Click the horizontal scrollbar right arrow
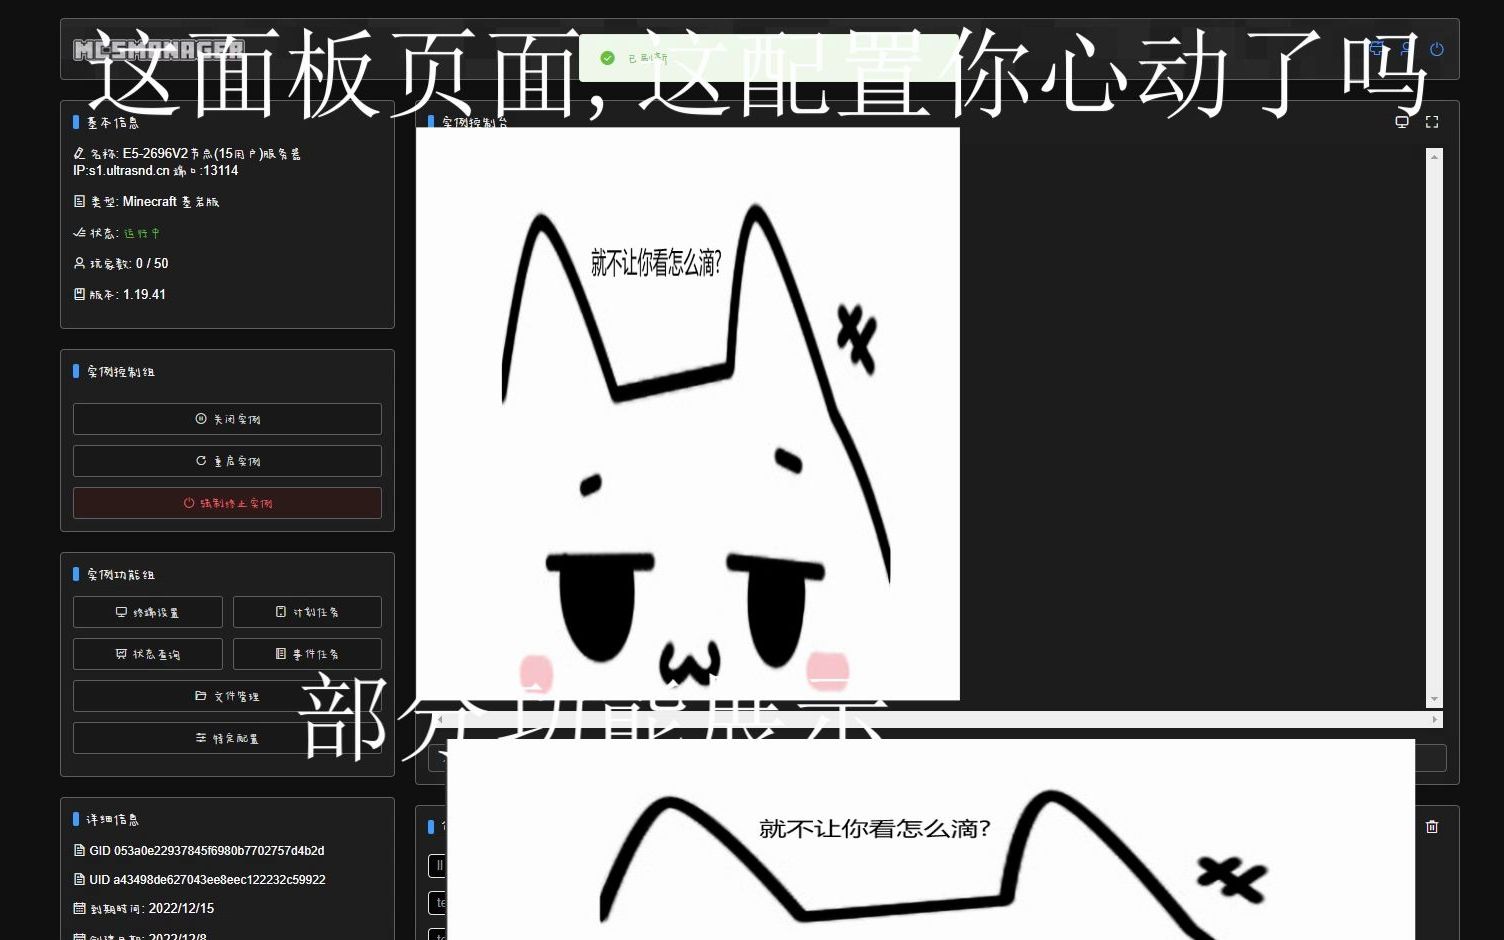The width and height of the screenshot is (1504, 940). click(x=1435, y=719)
